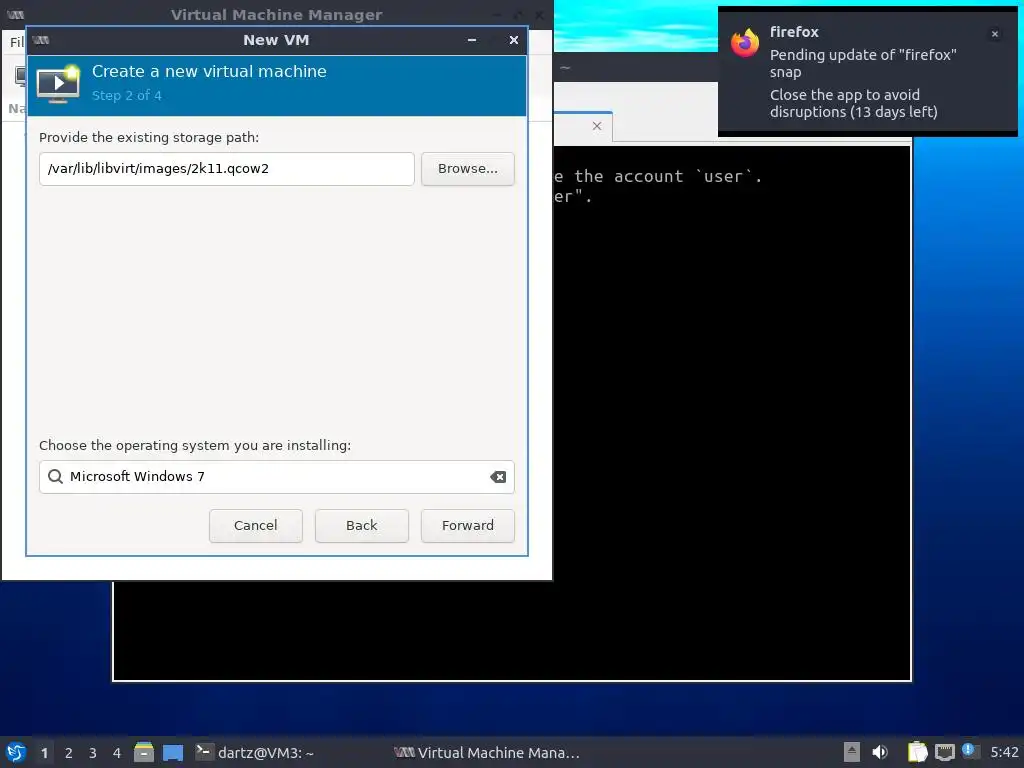Focus the existing storage path field
Viewport: 1024px width, 768px height.
click(227, 169)
